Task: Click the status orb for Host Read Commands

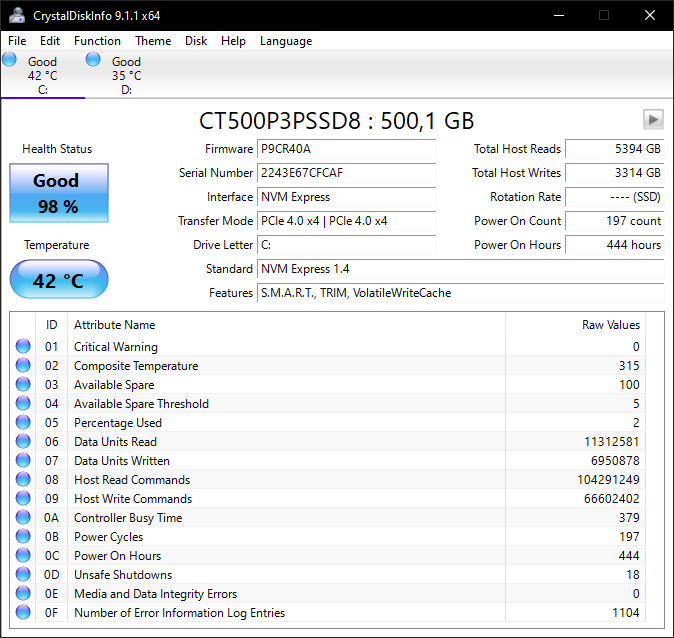Action: 23,479
